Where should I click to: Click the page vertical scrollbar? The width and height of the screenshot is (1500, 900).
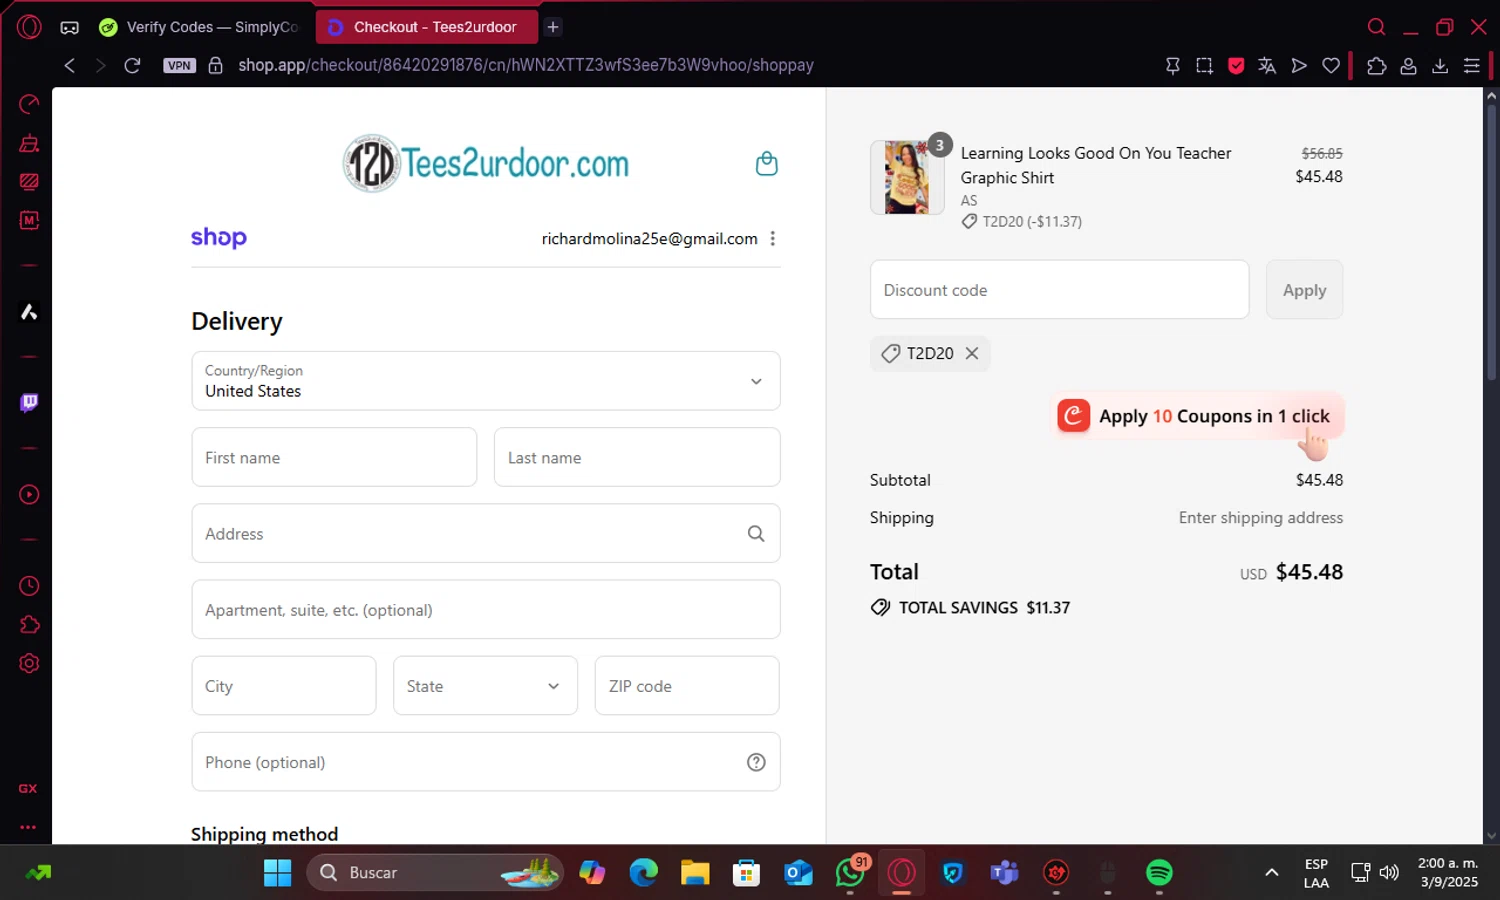click(x=1491, y=240)
